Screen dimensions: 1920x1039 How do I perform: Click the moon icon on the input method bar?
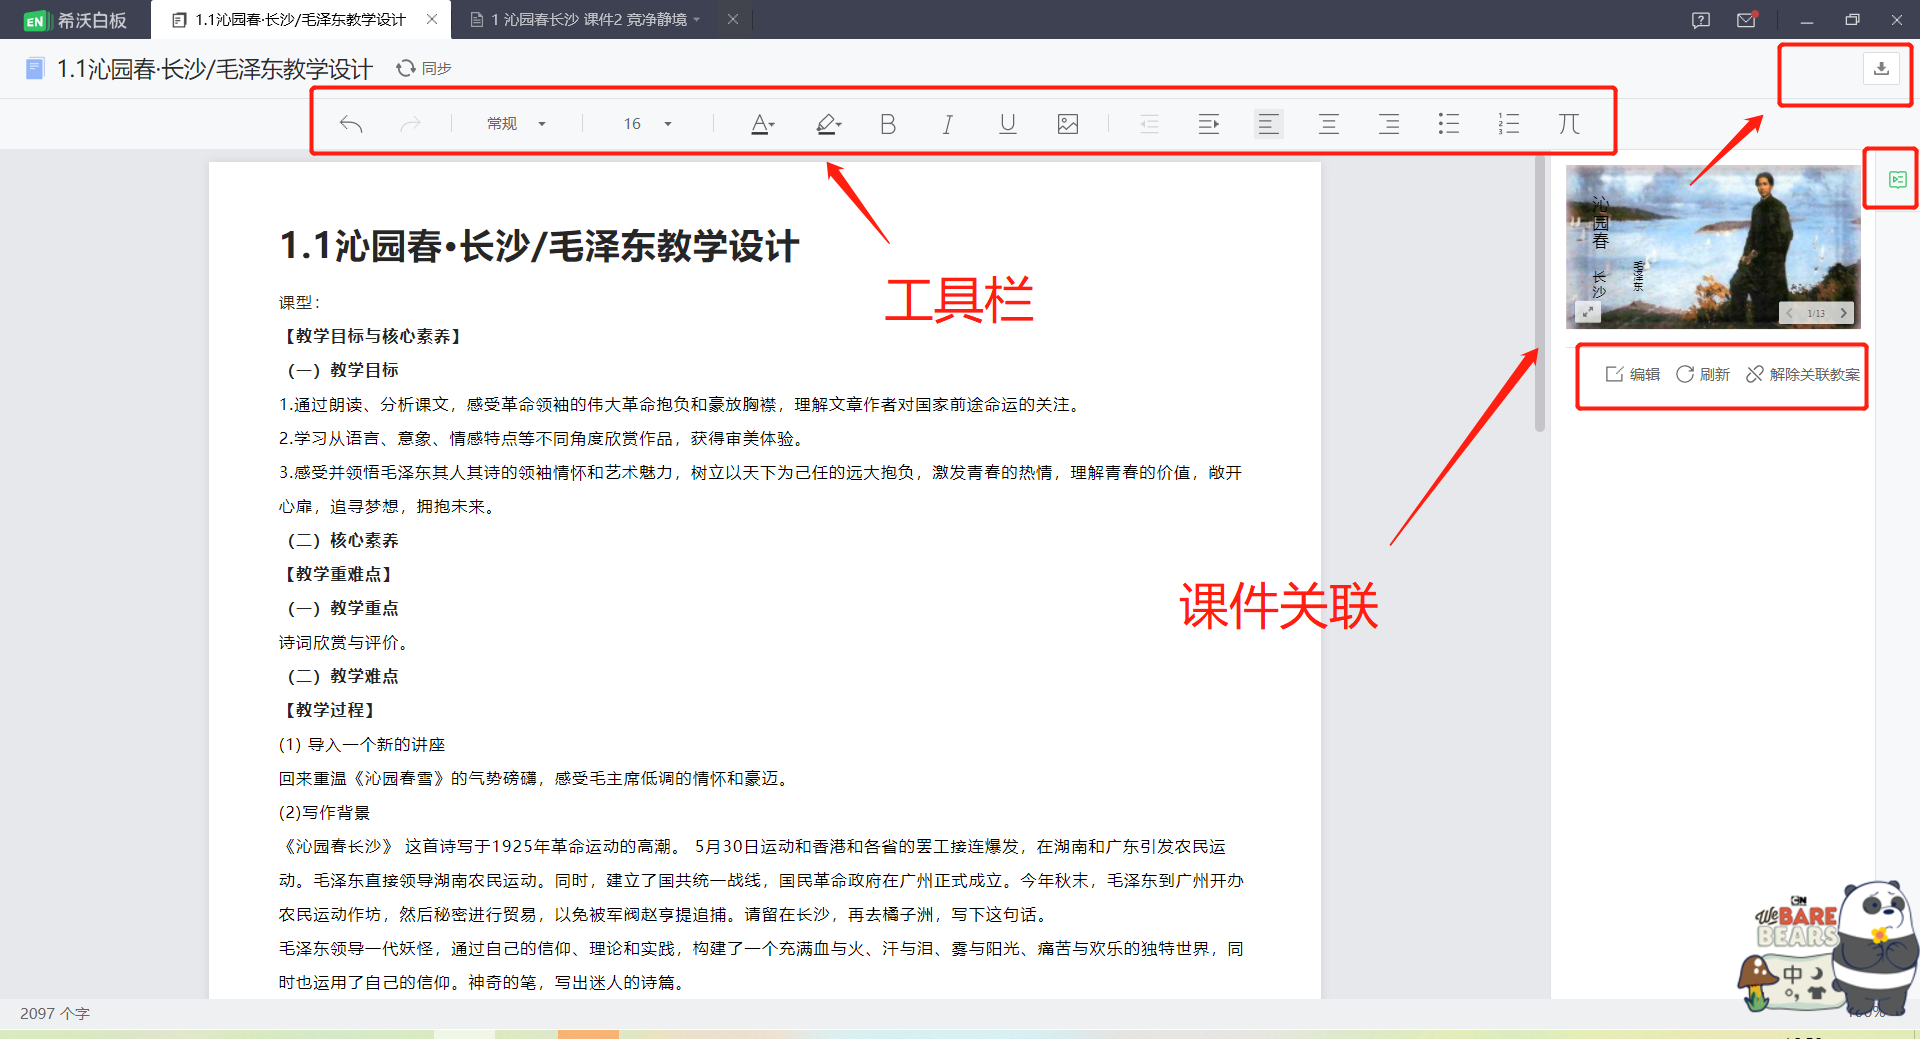1818,972
